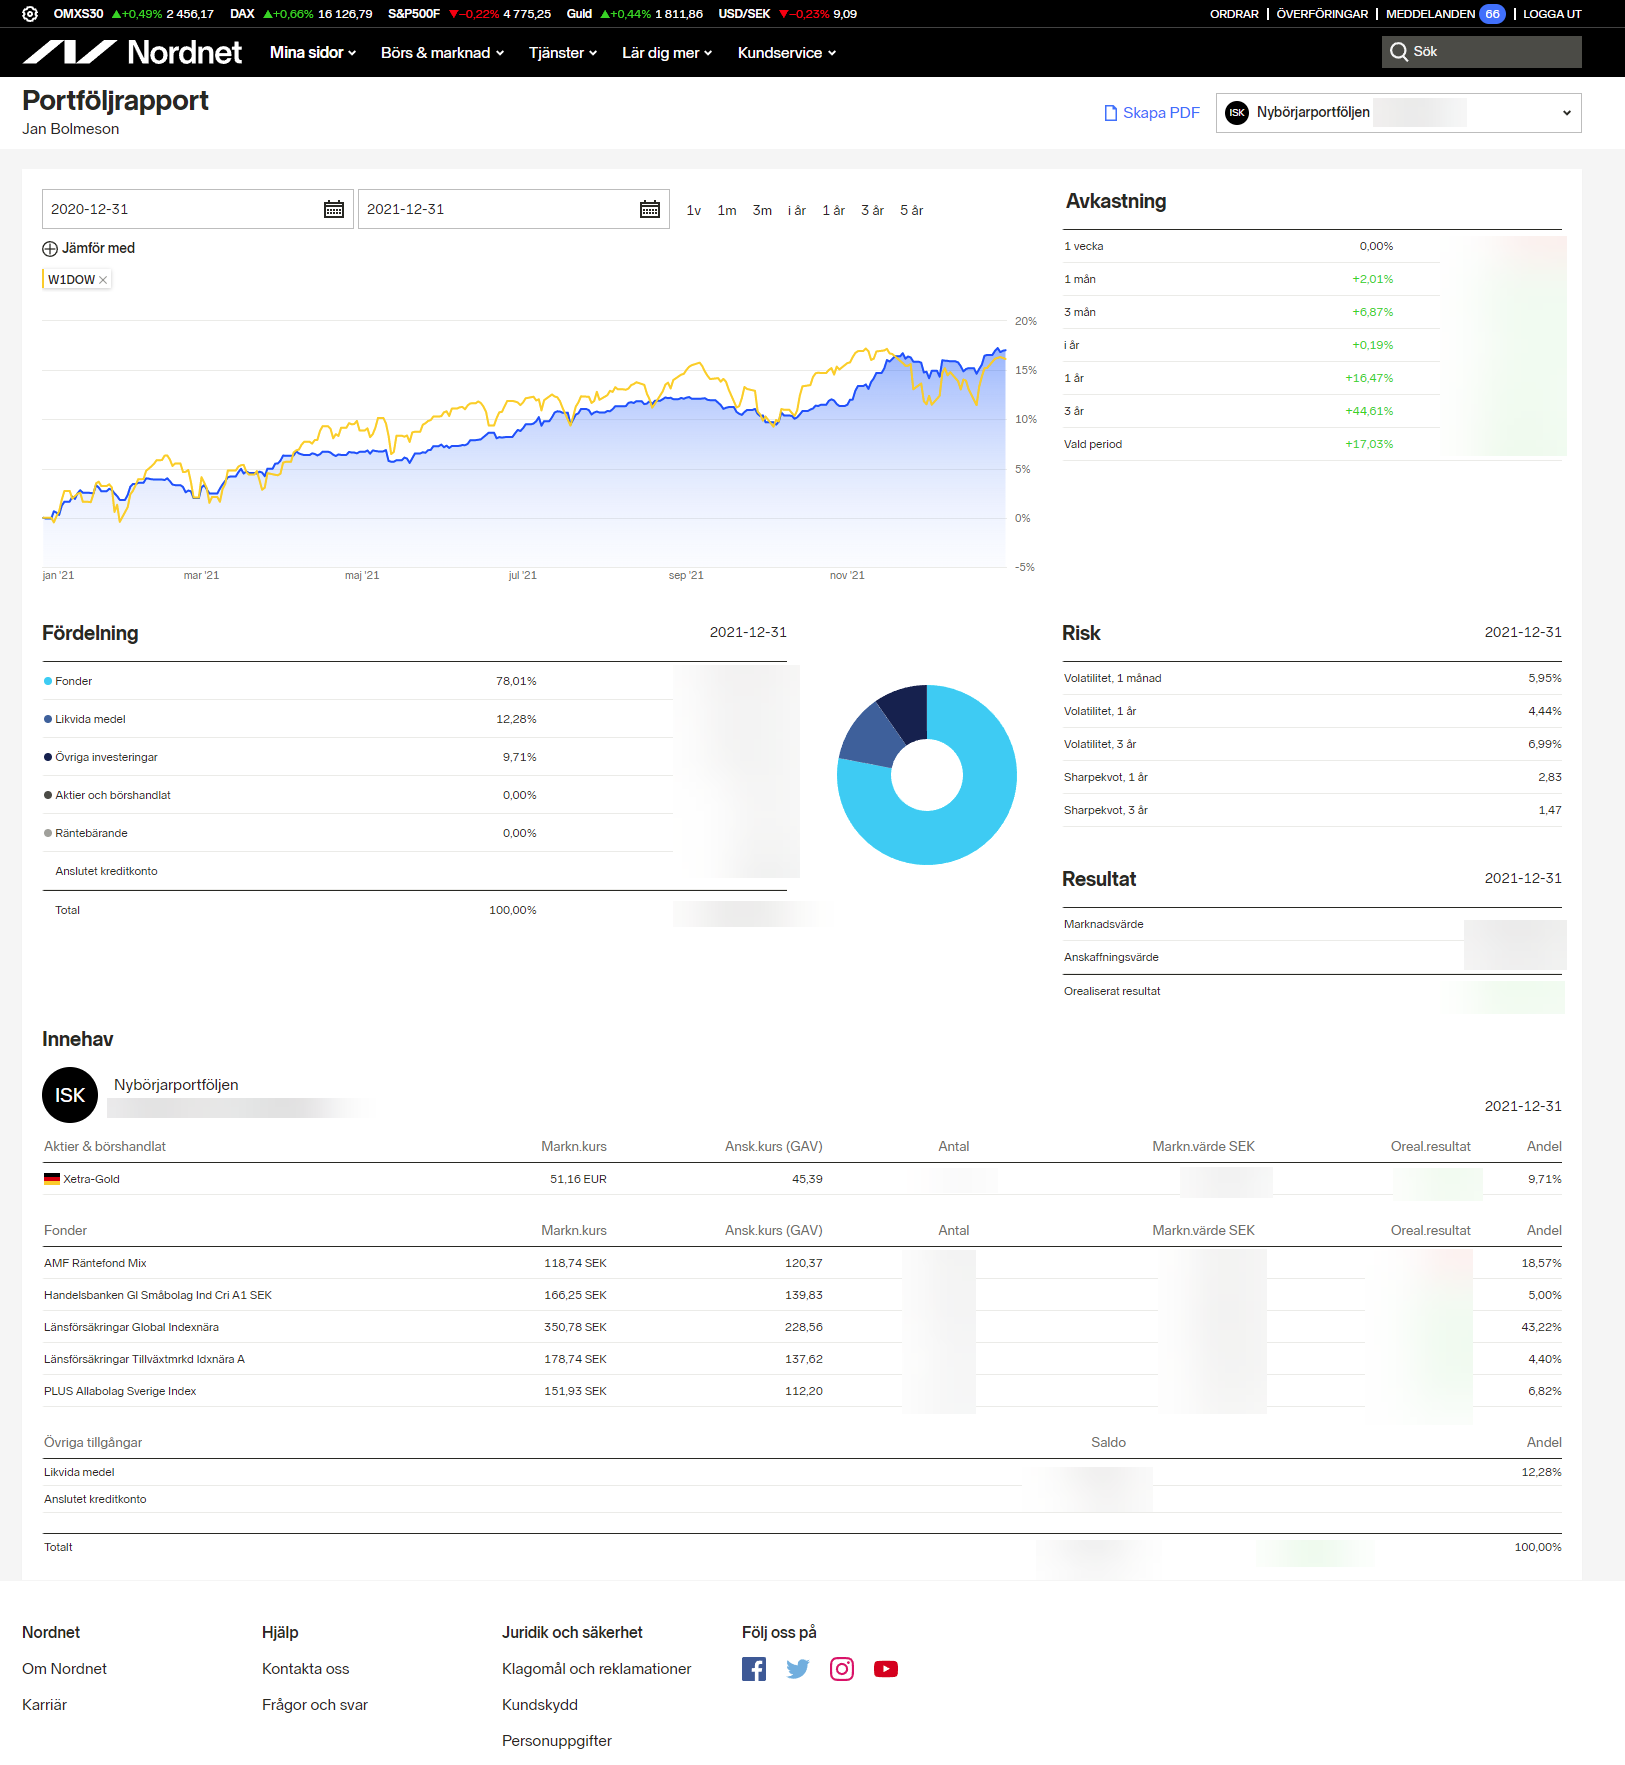Screen dimensions: 1625x1765
Task: Select the 1m time range
Action: 727,210
